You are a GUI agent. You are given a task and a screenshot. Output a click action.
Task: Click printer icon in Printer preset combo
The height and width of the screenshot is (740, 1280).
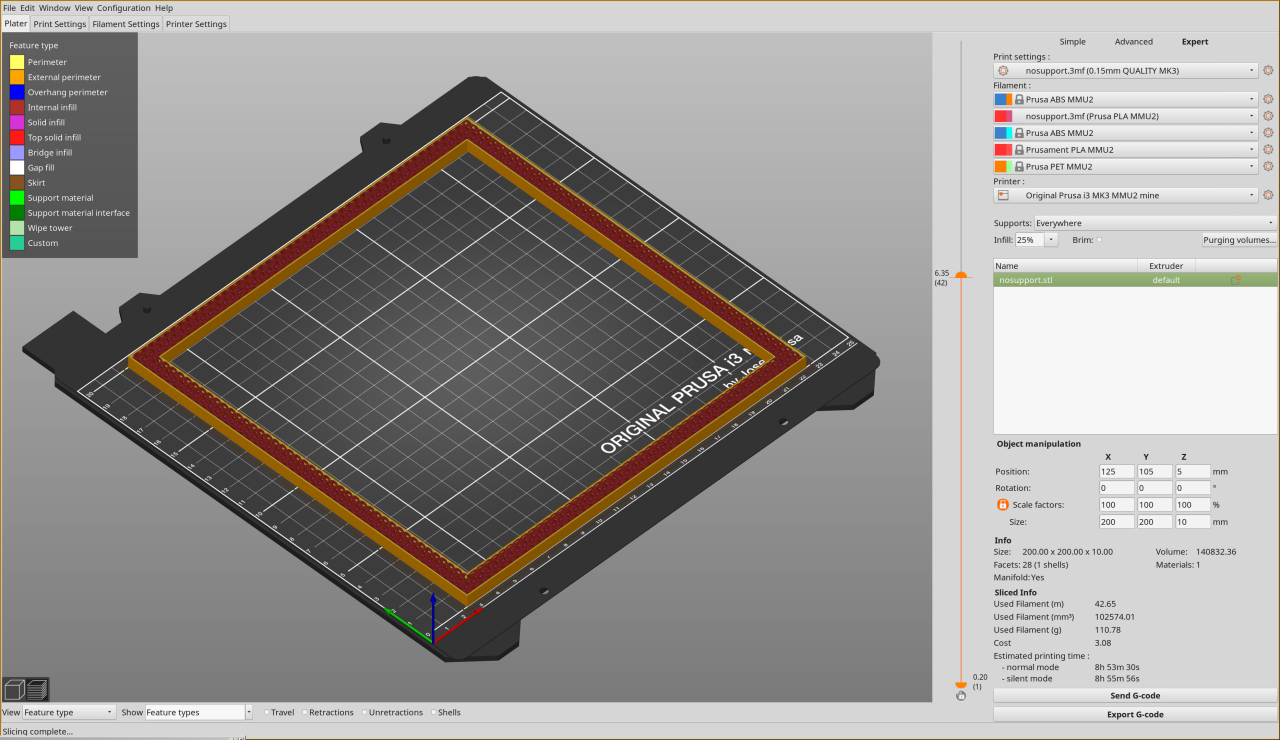pos(1003,195)
